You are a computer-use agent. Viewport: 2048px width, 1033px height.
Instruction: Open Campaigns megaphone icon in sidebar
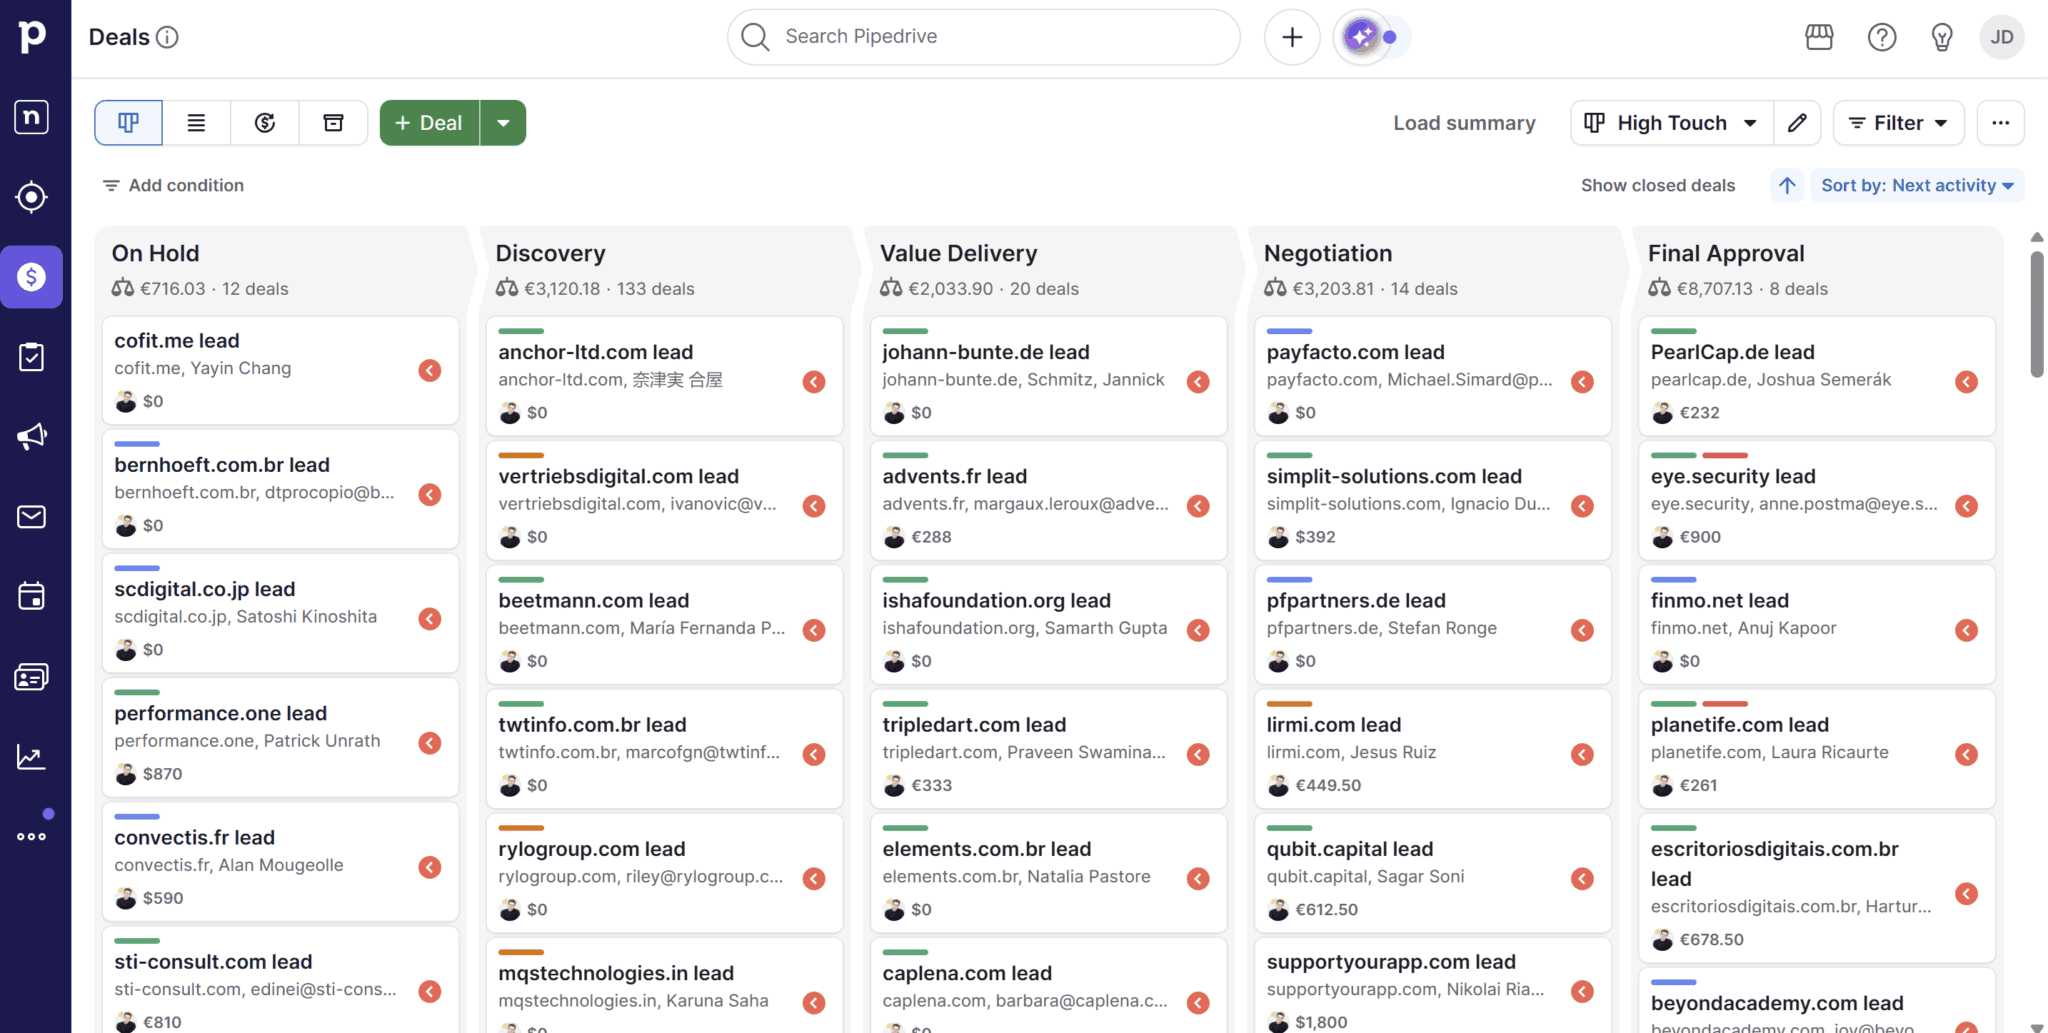32,437
